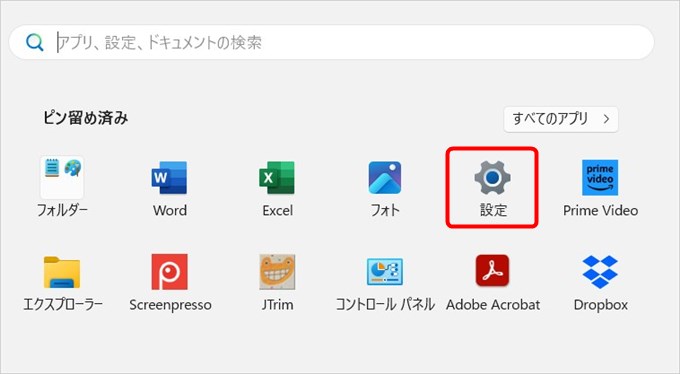Launch Screenpresso app
The width and height of the screenshot is (680, 374).
(x=170, y=283)
